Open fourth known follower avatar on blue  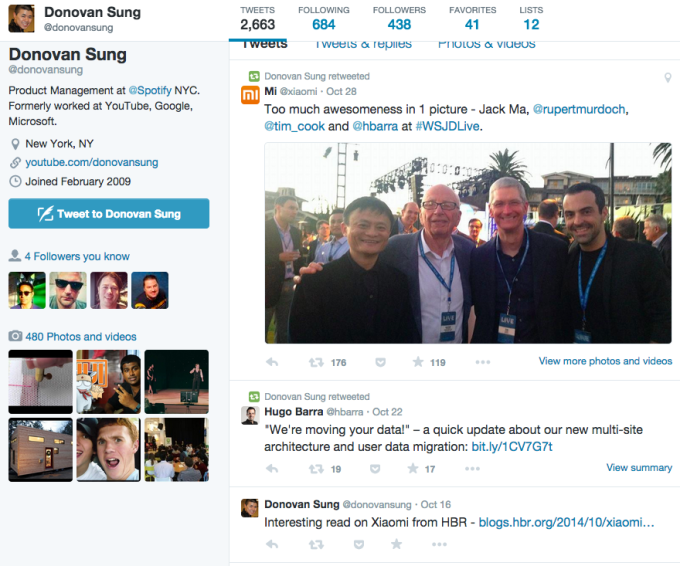tap(150, 290)
